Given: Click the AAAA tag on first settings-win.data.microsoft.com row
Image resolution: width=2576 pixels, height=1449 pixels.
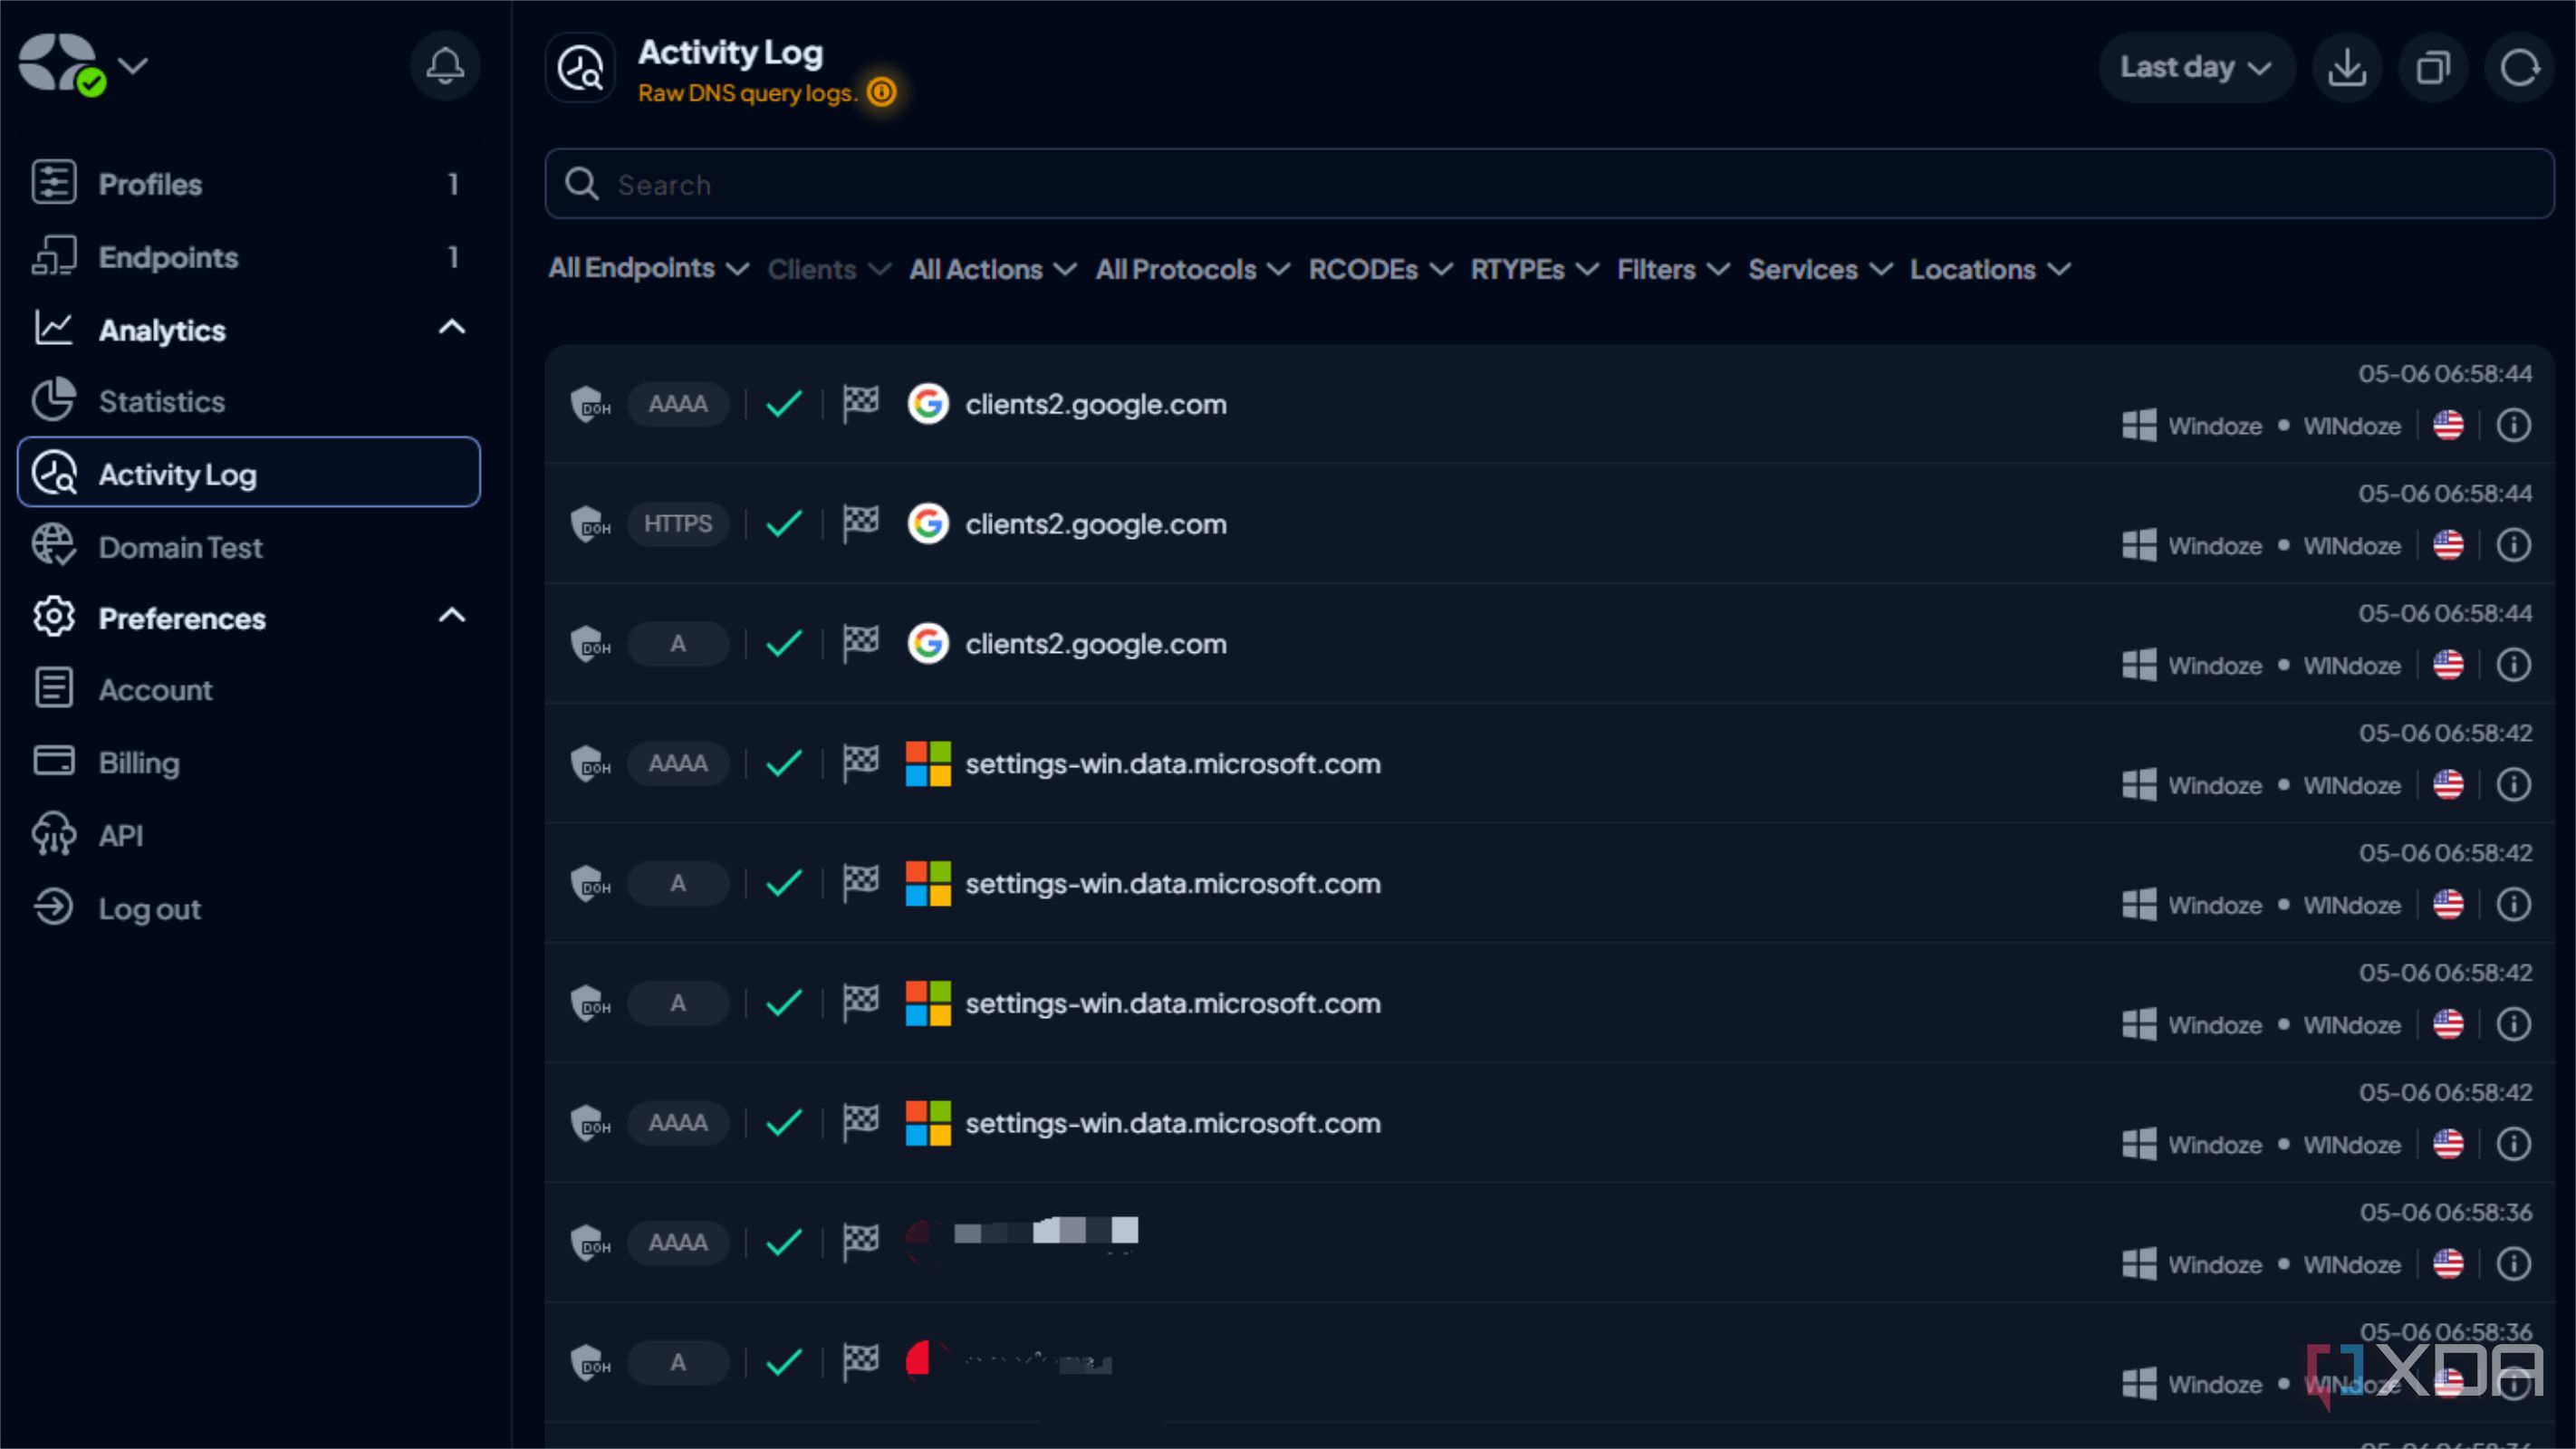Looking at the screenshot, I should pos(678,763).
